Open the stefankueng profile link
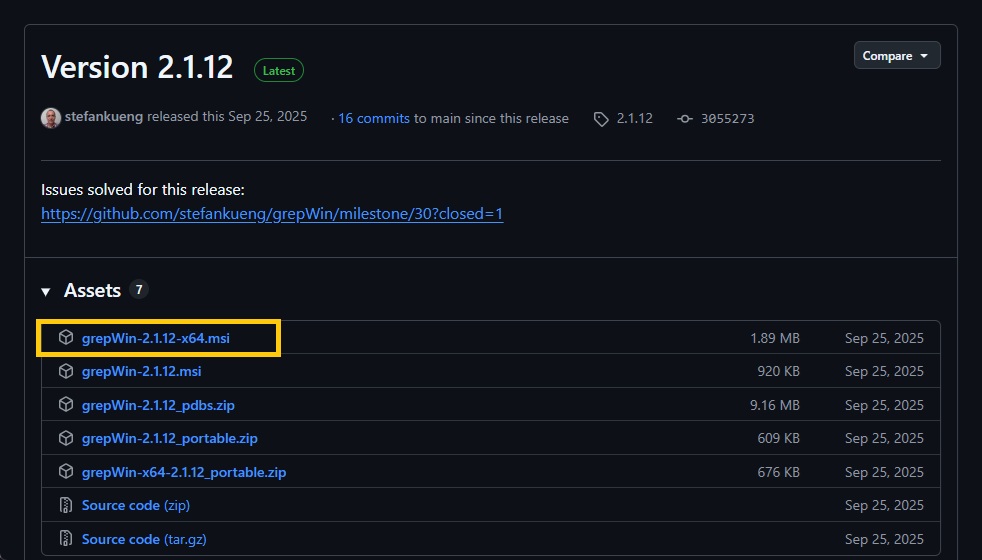 click(103, 117)
